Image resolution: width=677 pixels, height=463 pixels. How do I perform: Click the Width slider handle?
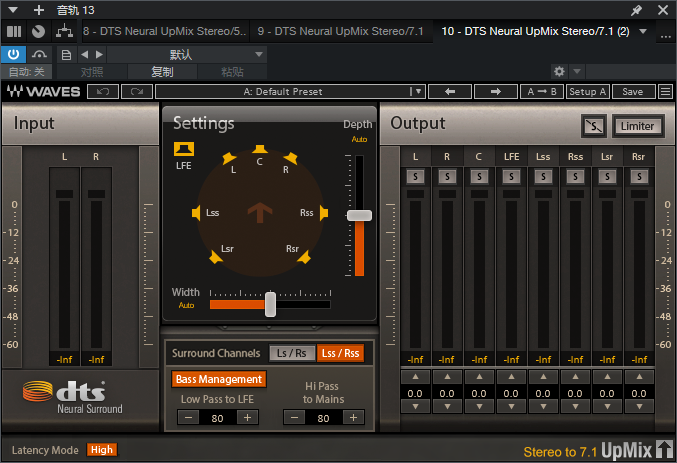tap(270, 305)
